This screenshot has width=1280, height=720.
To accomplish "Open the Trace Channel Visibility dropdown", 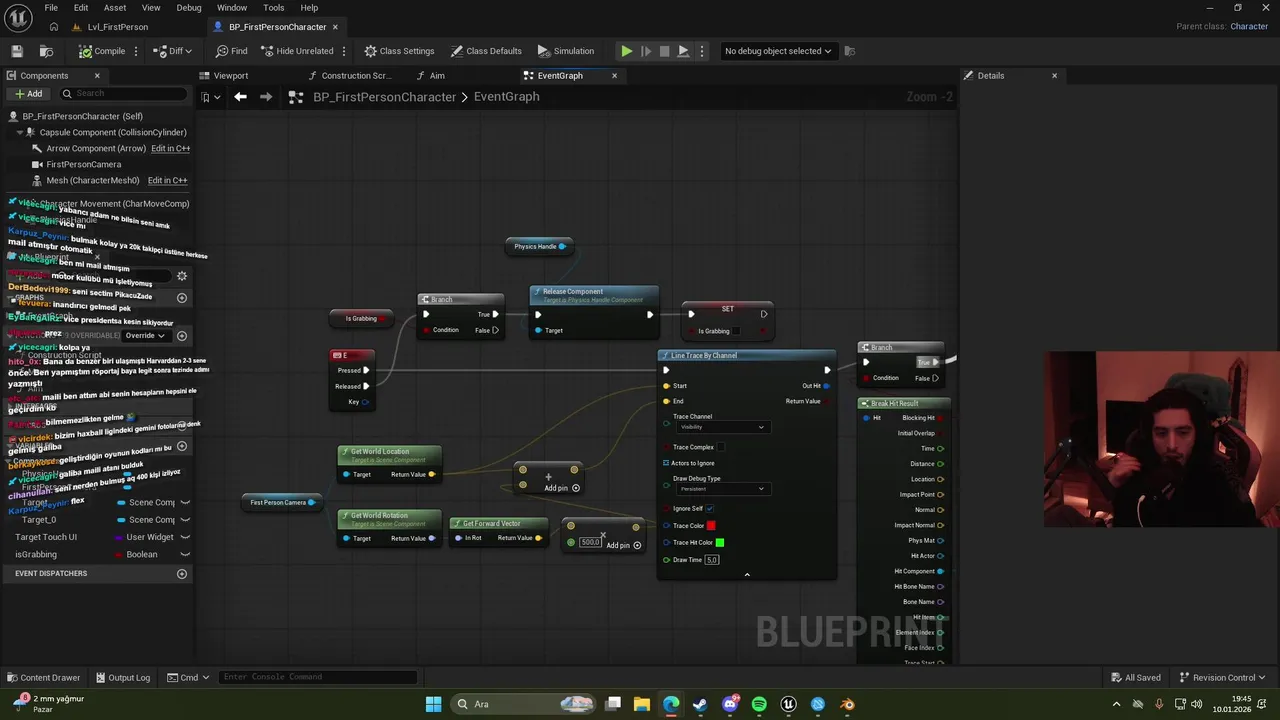I will point(721,427).
